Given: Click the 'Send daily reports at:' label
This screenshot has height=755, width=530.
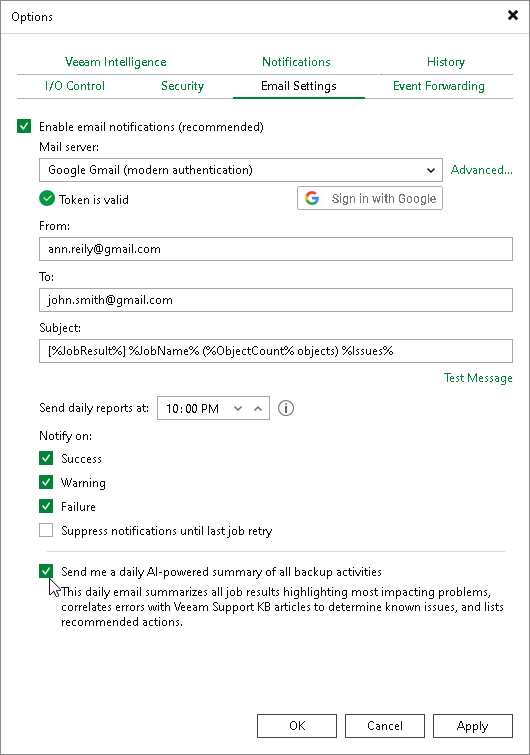Looking at the screenshot, I should point(94,408).
